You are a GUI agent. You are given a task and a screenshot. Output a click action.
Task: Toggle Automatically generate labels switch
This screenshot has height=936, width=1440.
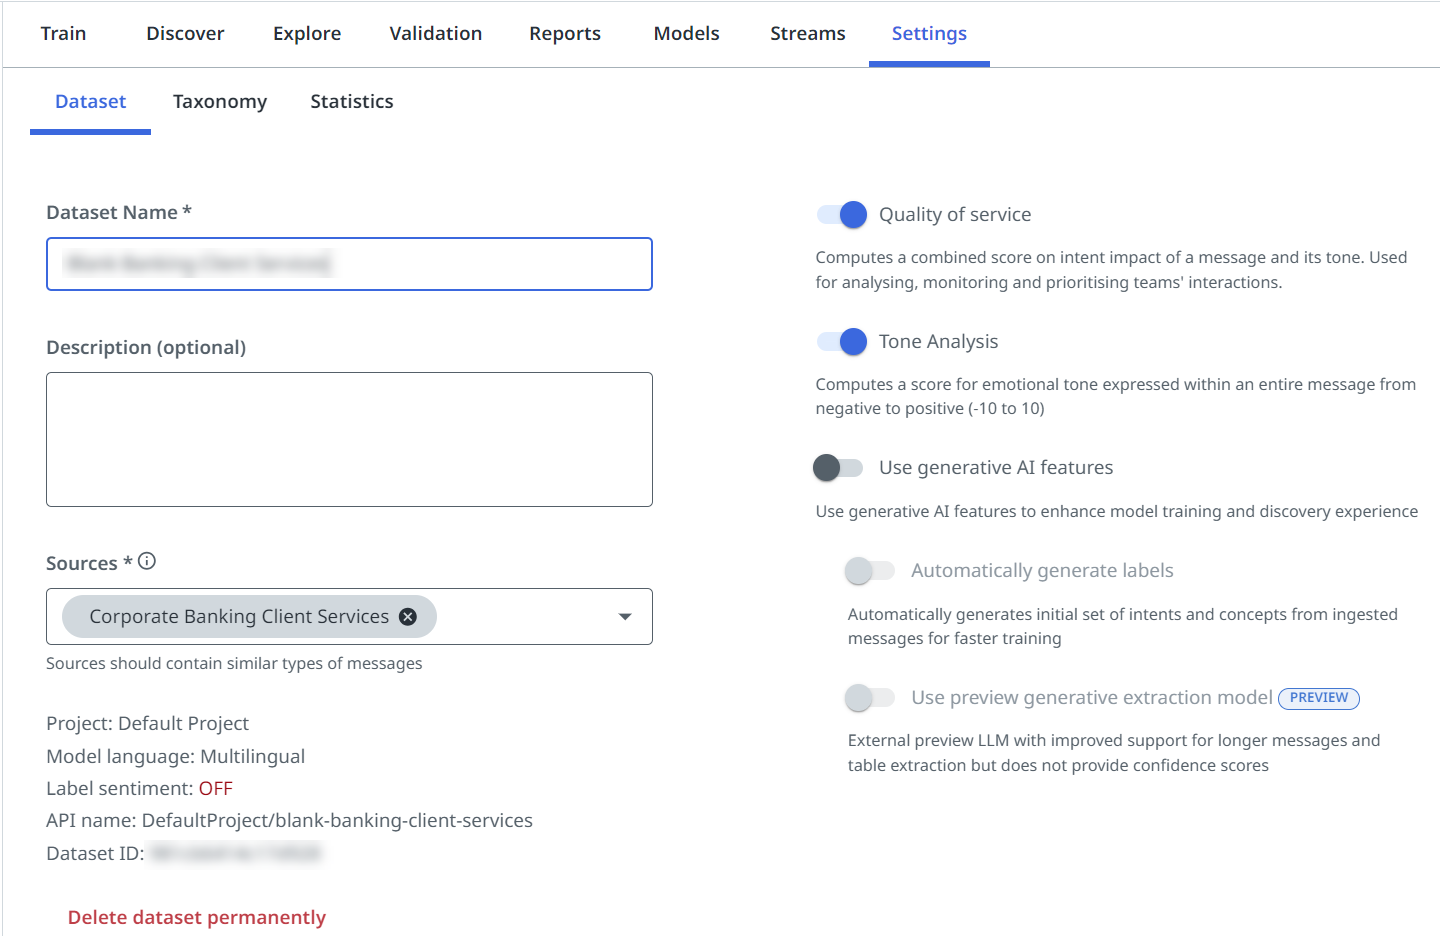point(869,571)
